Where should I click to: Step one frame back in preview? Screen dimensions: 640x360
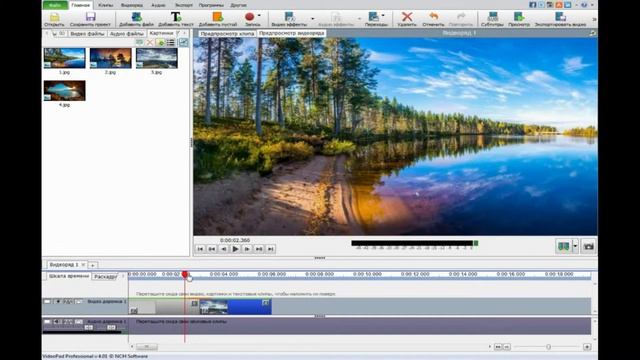pos(224,249)
